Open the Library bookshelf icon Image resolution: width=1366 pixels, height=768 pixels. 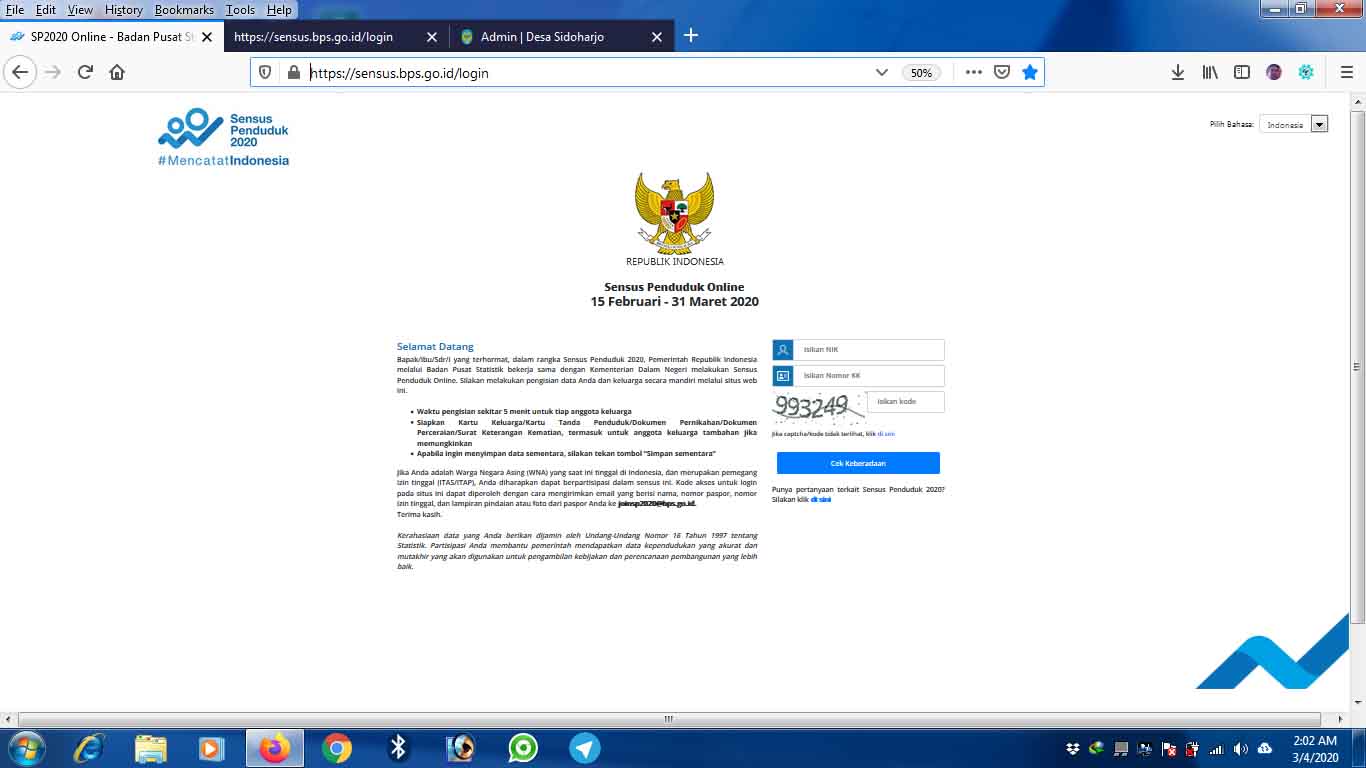1210,72
